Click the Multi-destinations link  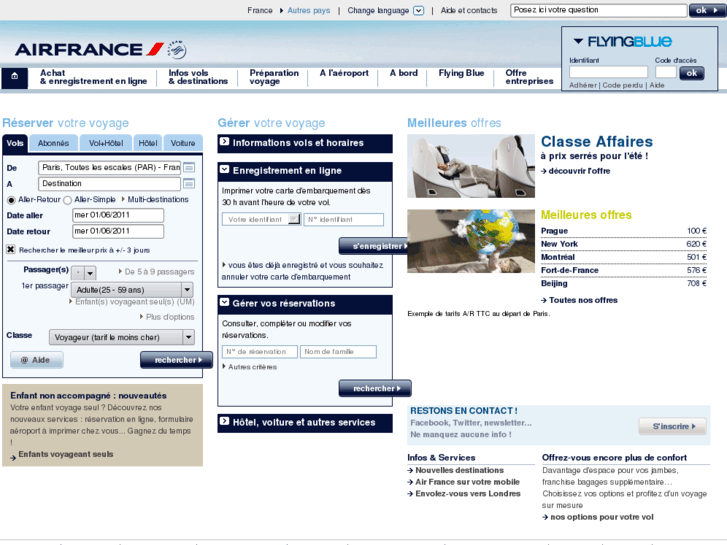point(158,199)
